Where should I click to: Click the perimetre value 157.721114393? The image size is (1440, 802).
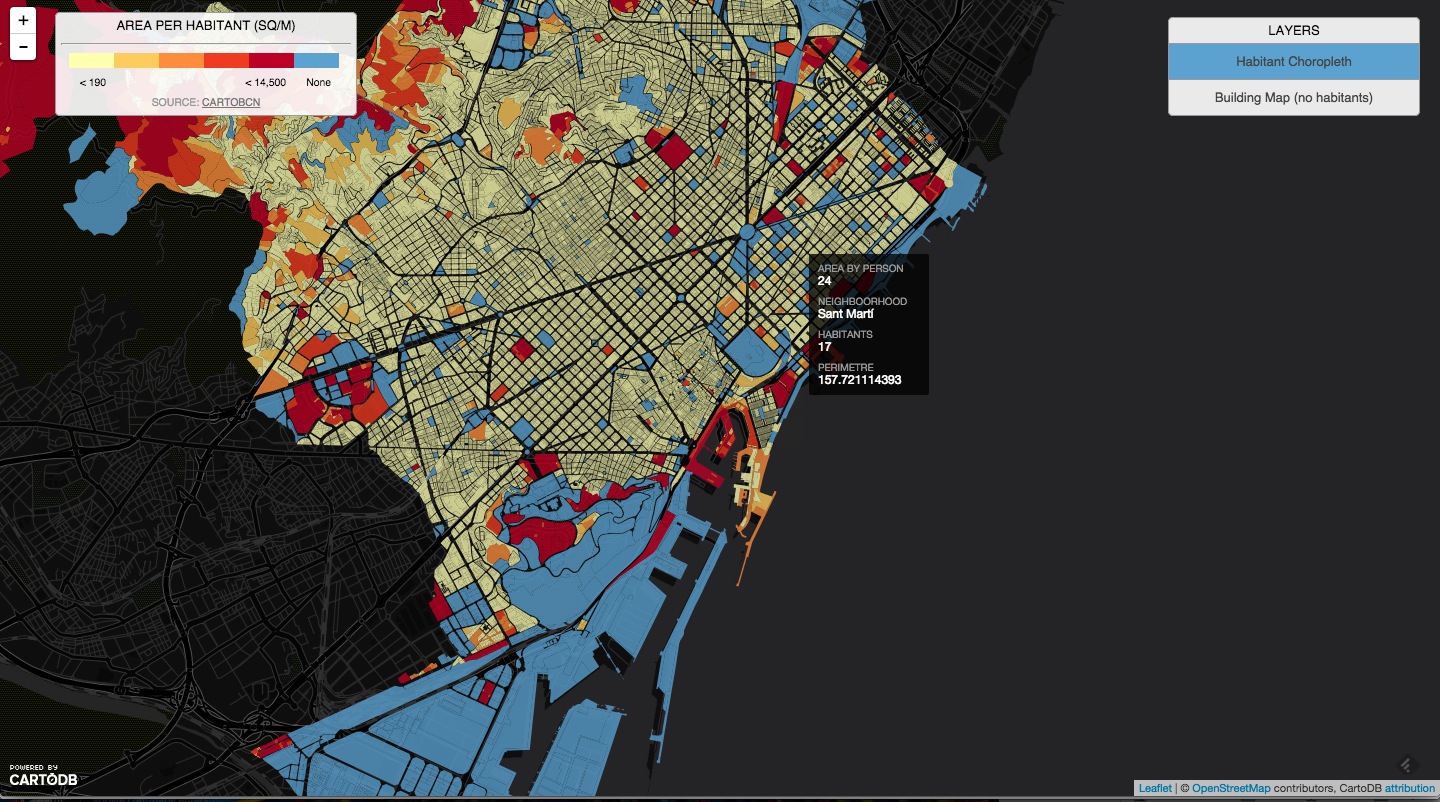point(860,380)
